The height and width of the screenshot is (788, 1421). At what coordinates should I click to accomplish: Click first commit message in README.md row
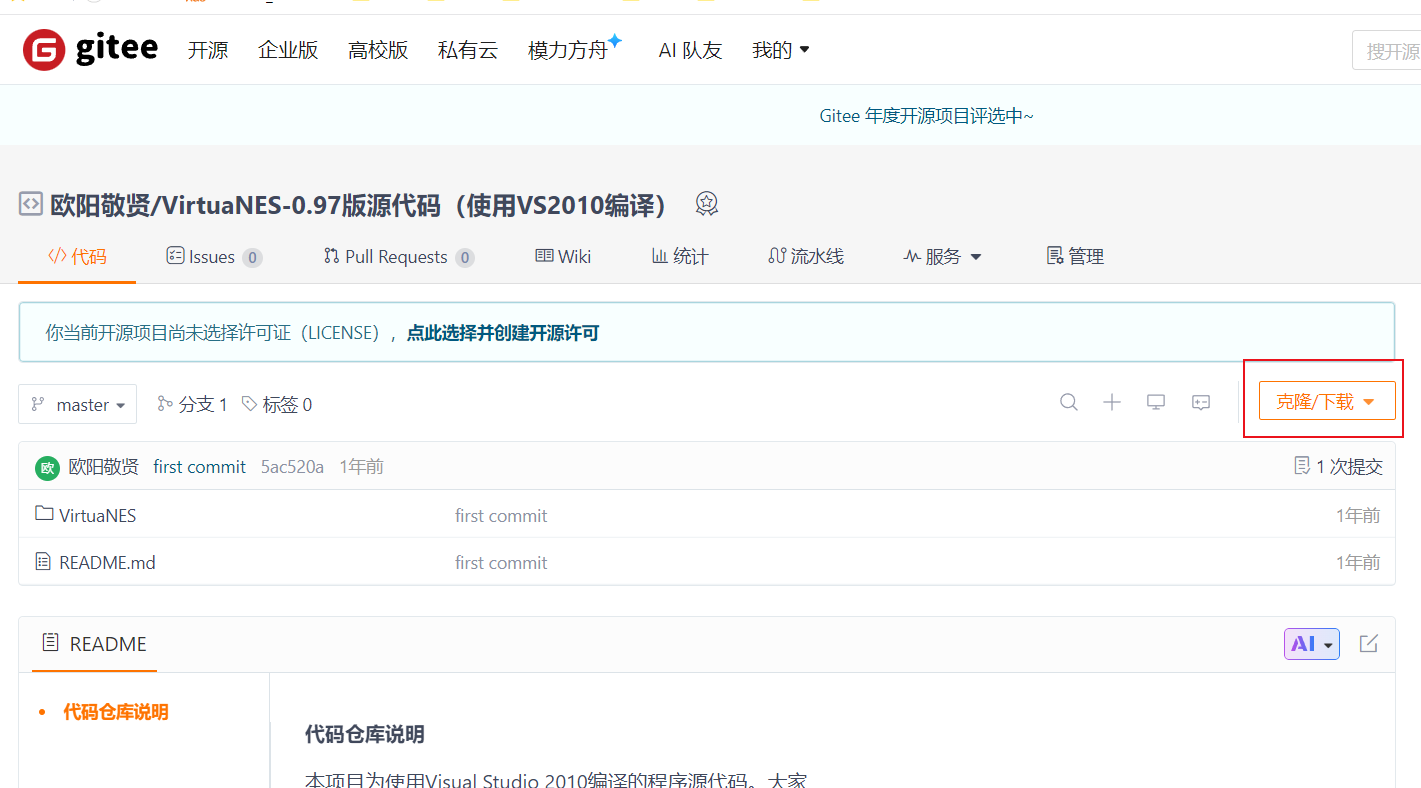click(501, 562)
